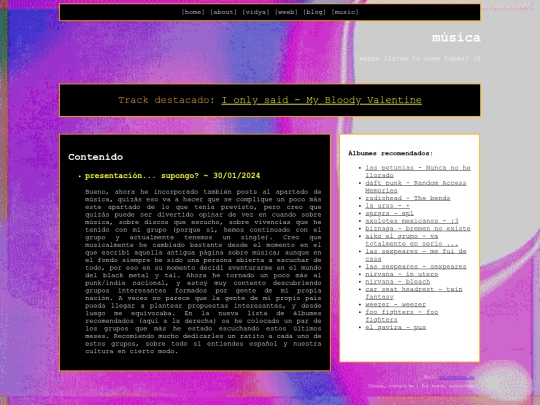Viewport: 540px width, 405px height.
Task: Open nirvana in utero album link
Action: 402,274
